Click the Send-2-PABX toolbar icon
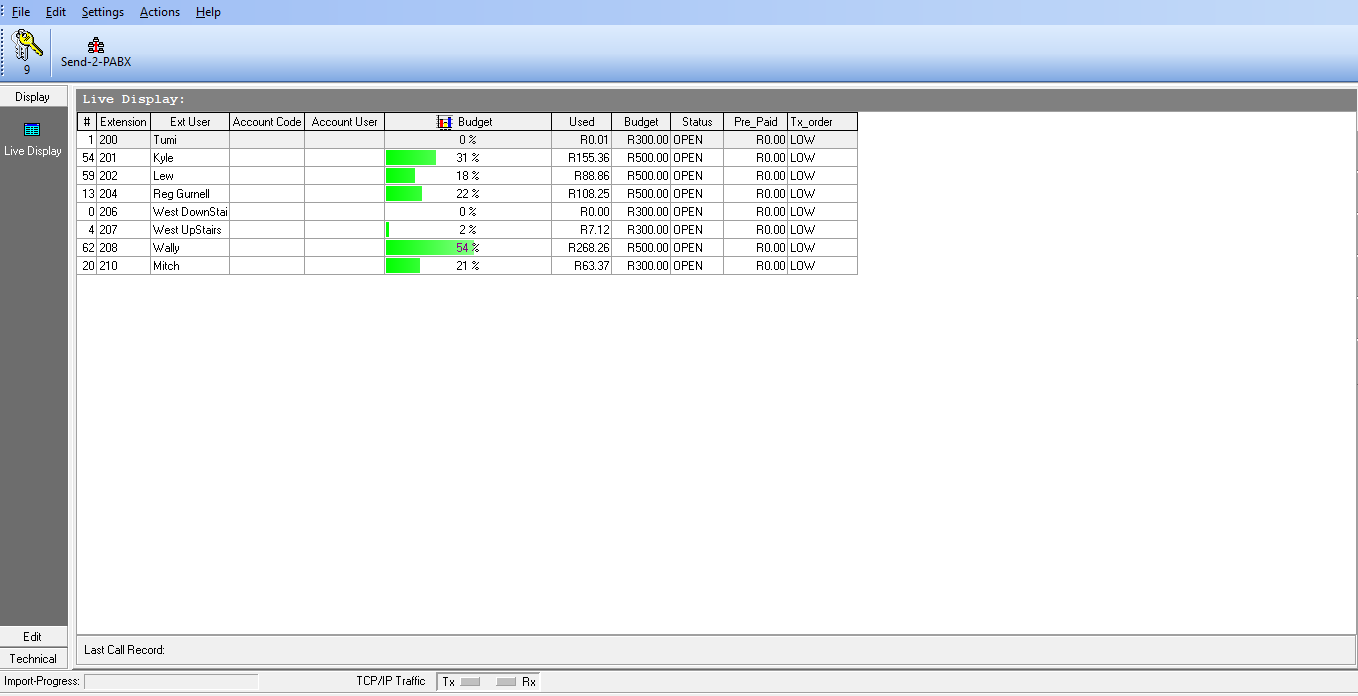The image size is (1358, 696). pos(96,46)
